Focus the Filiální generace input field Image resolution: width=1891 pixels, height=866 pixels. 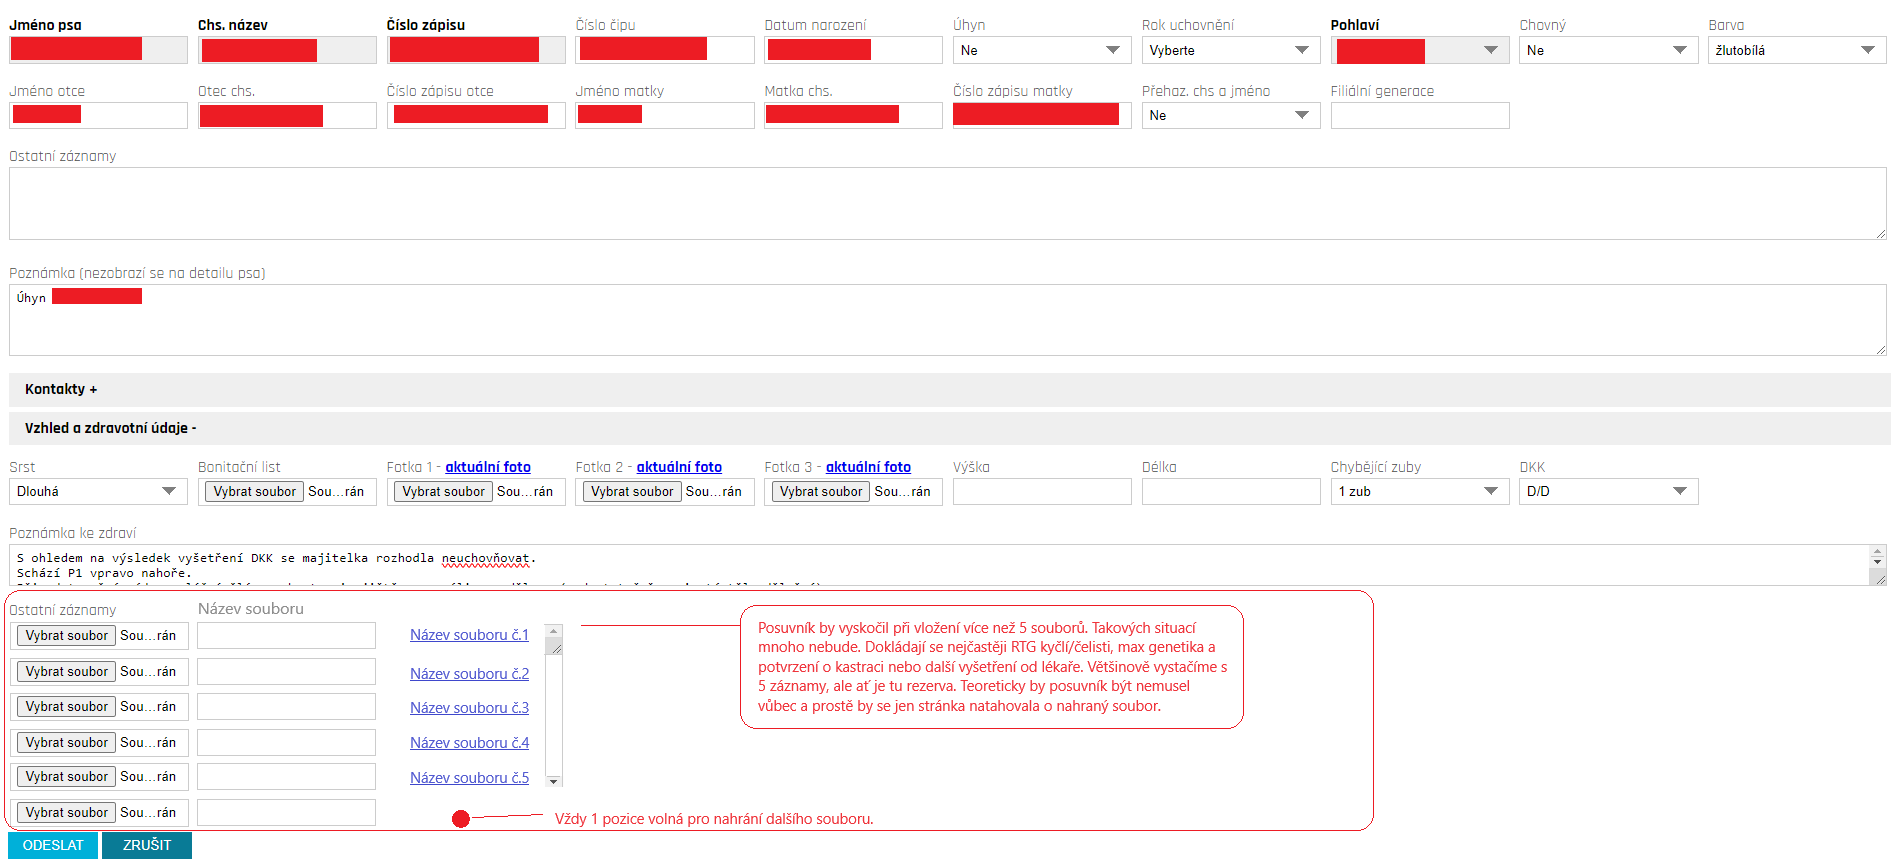tap(1418, 116)
